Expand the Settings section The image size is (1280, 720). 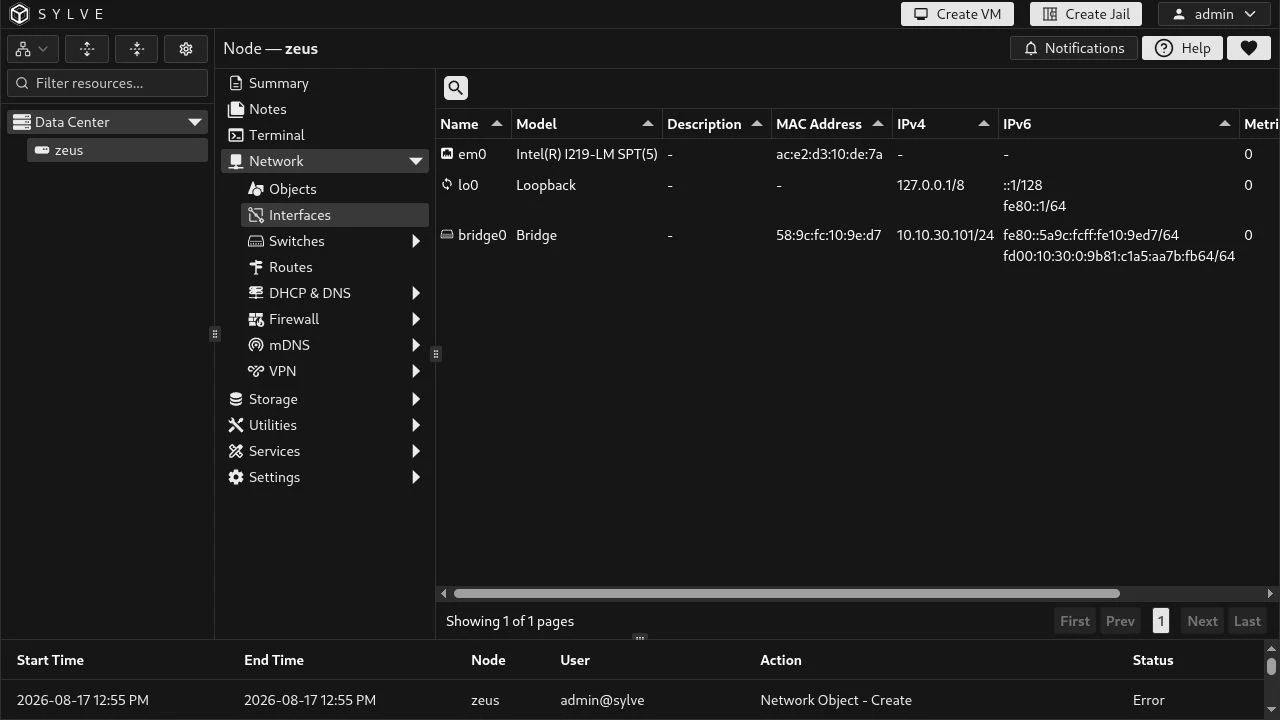coord(416,477)
